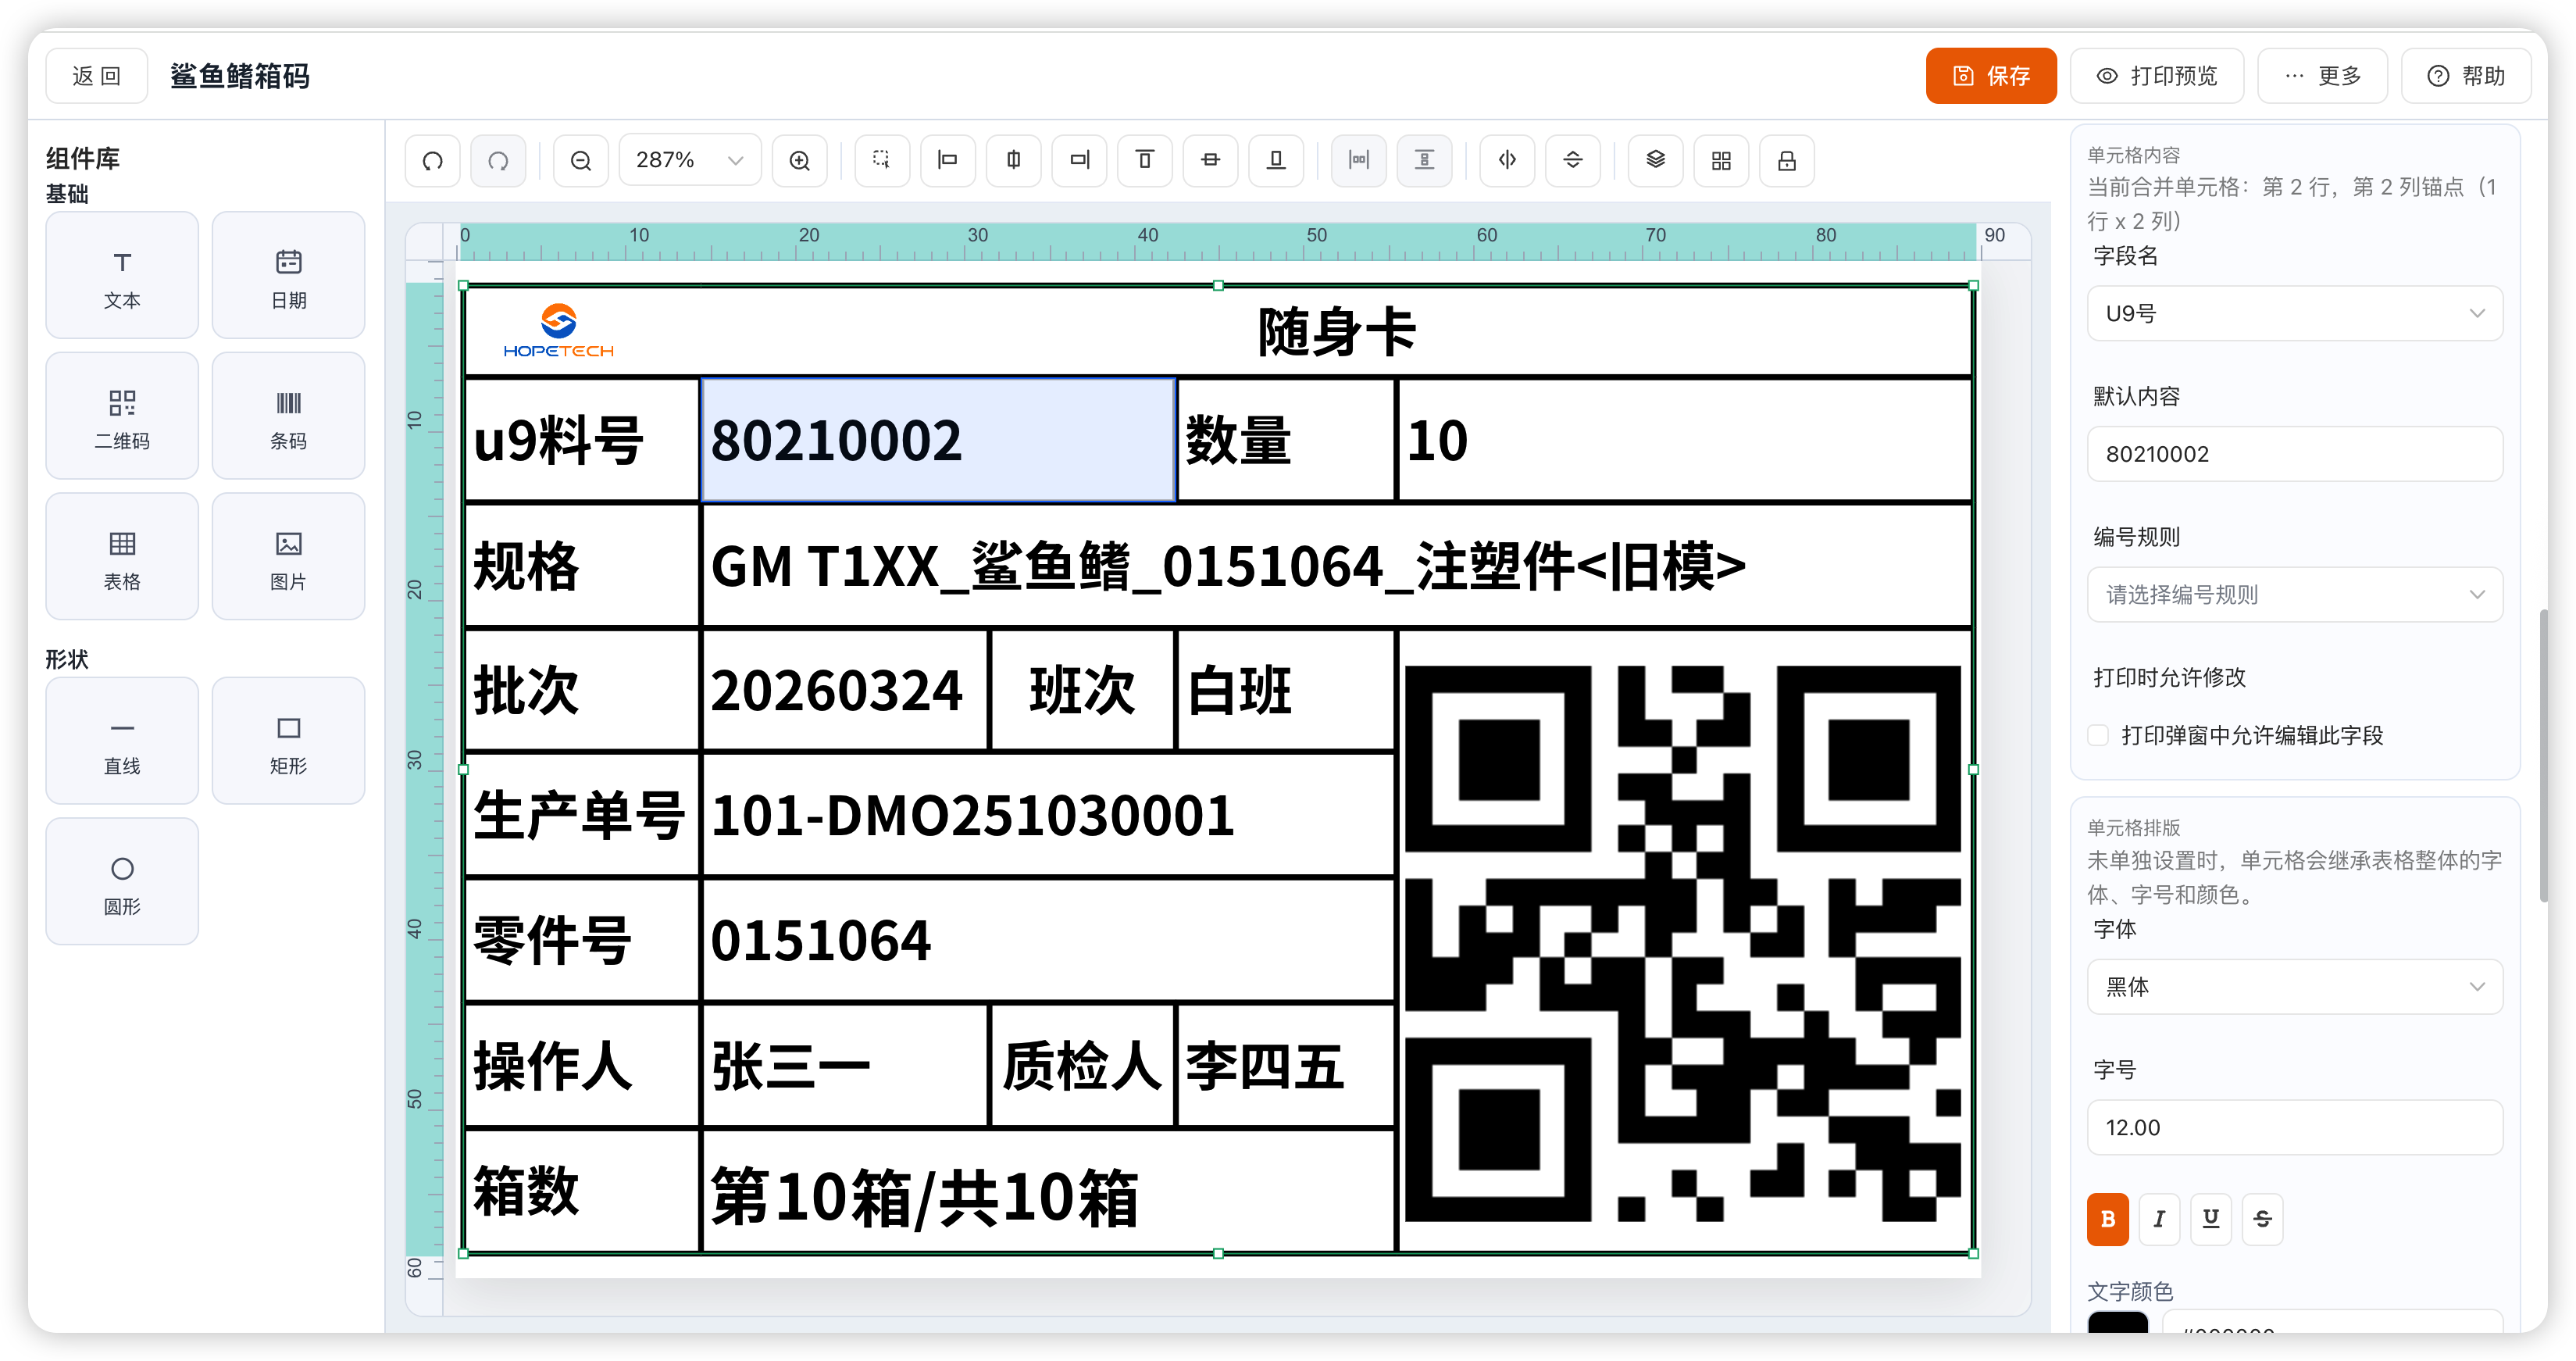
Task: Zoom out the canvas
Action: (580, 160)
